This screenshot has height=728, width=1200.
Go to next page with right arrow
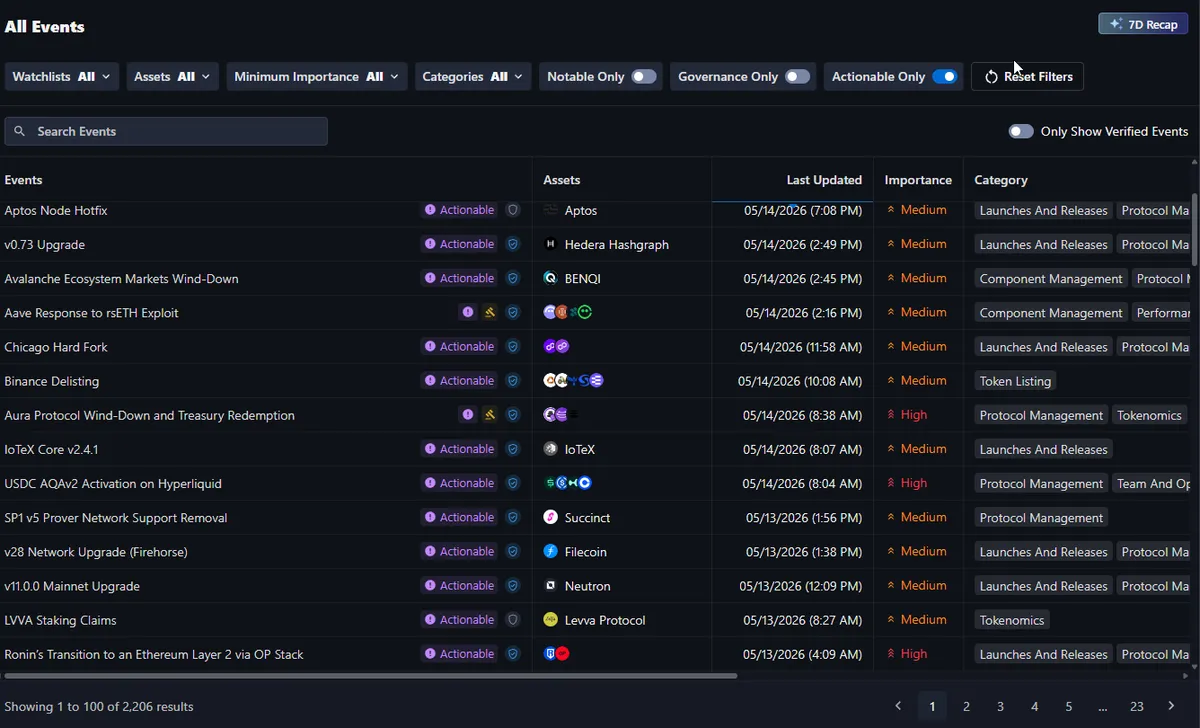click(x=1171, y=706)
